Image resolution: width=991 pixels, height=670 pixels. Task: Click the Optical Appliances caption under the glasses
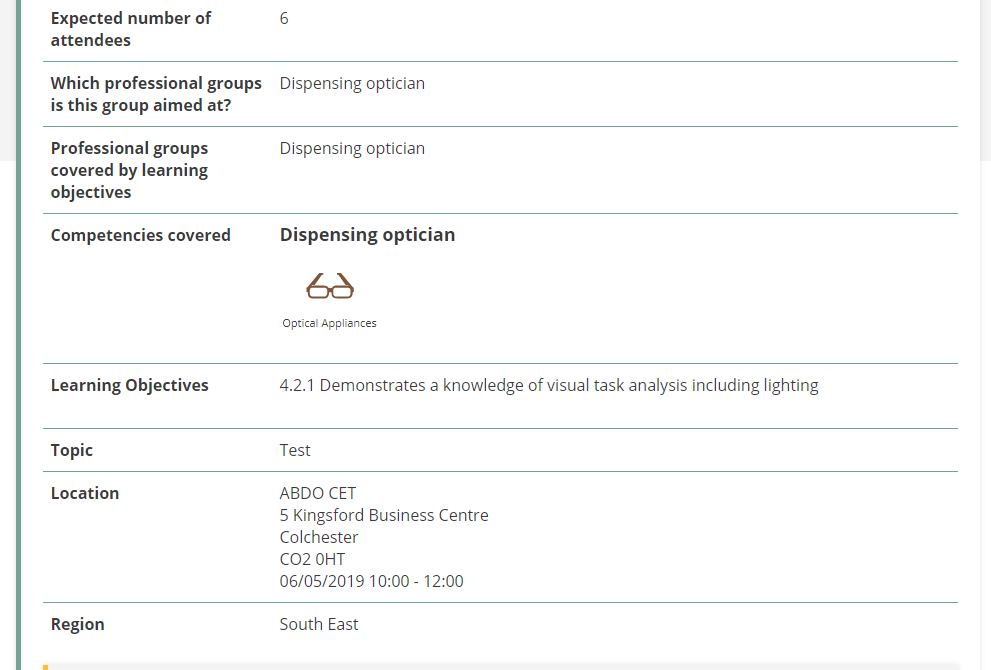coord(329,324)
